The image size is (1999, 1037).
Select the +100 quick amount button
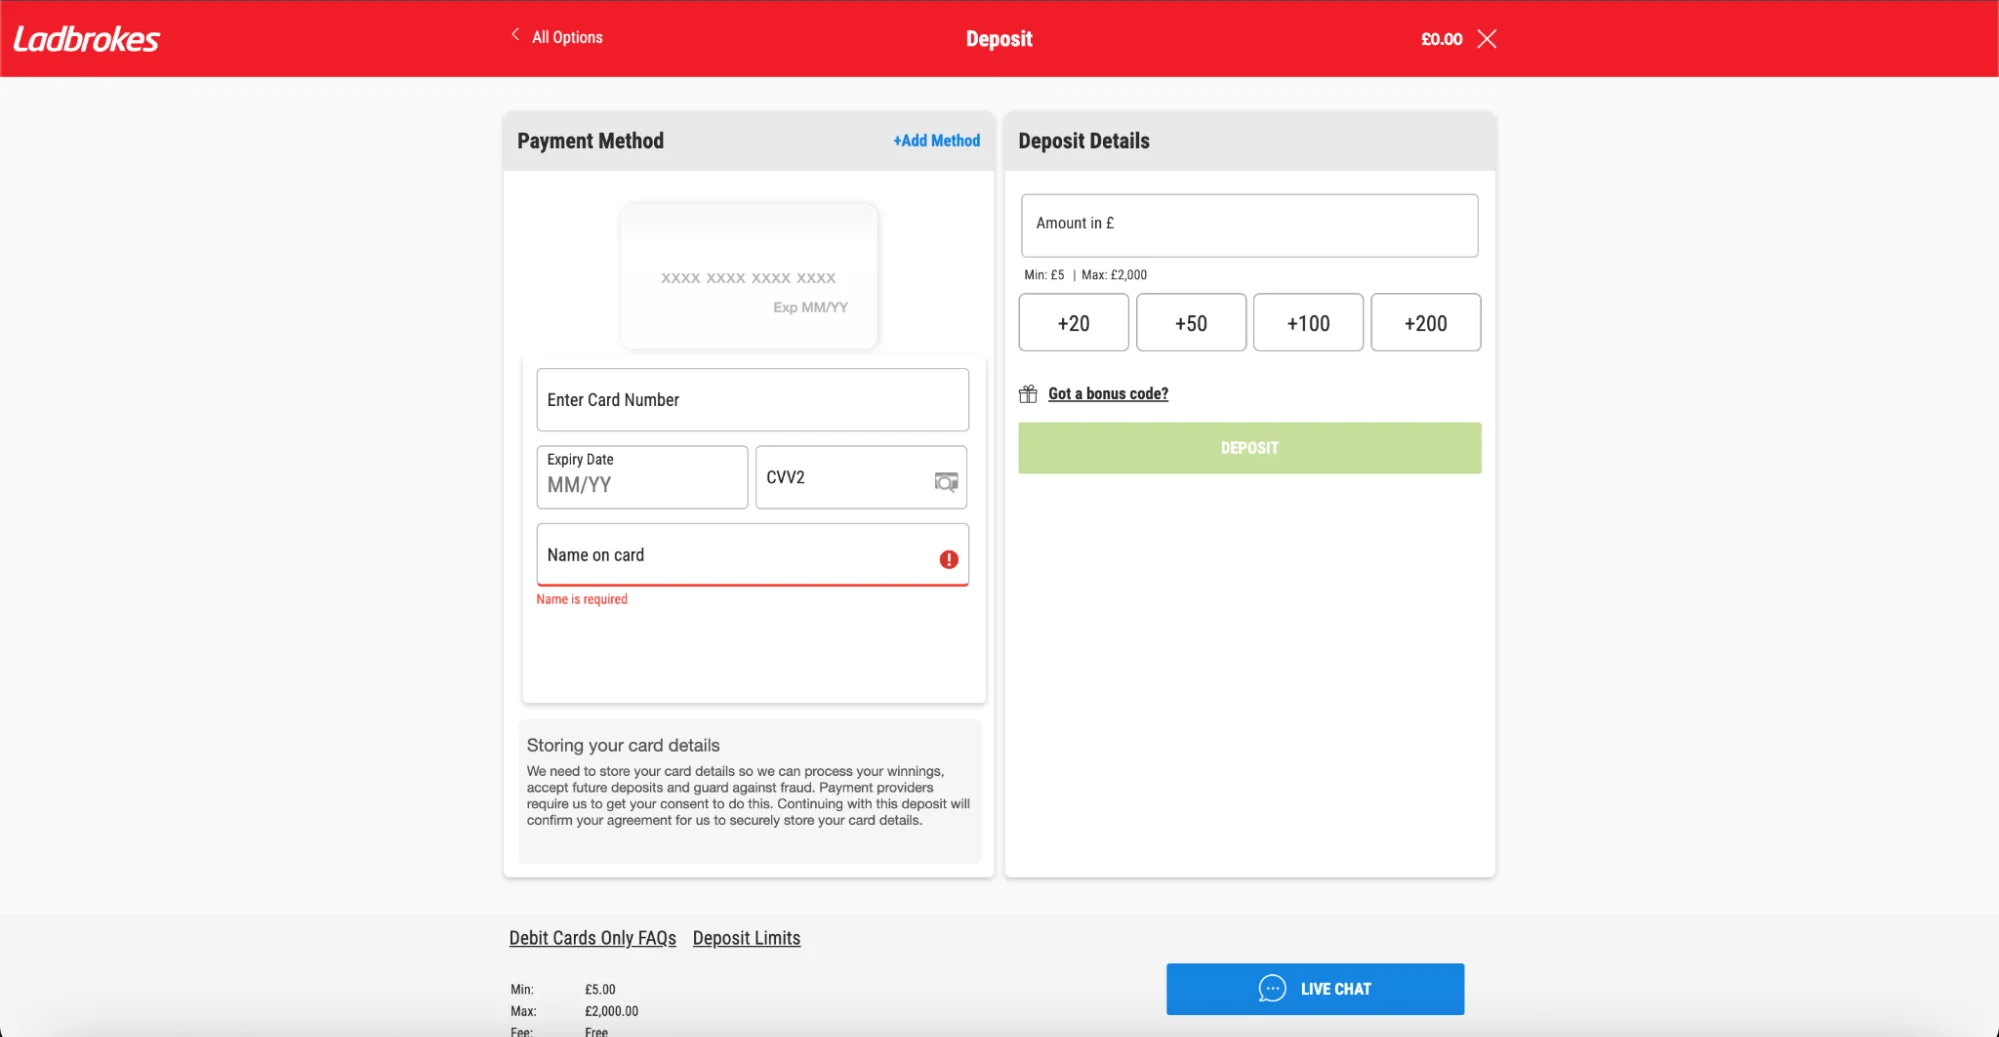pos(1308,323)
